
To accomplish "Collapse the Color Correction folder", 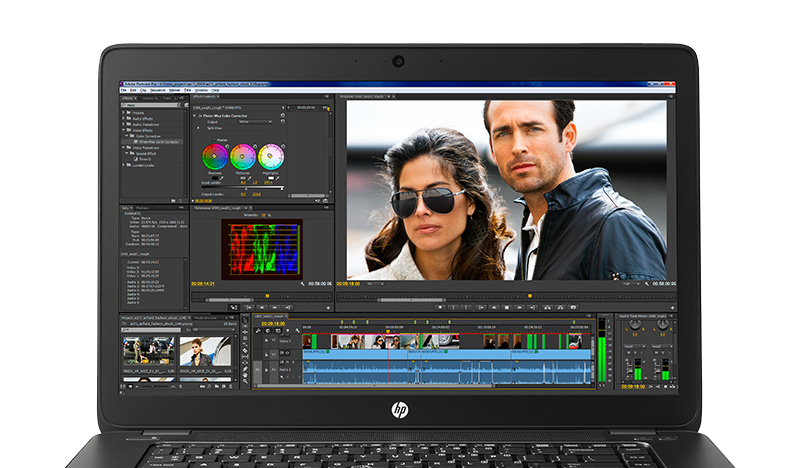I will pyautogui.click(x=127, y=136).
